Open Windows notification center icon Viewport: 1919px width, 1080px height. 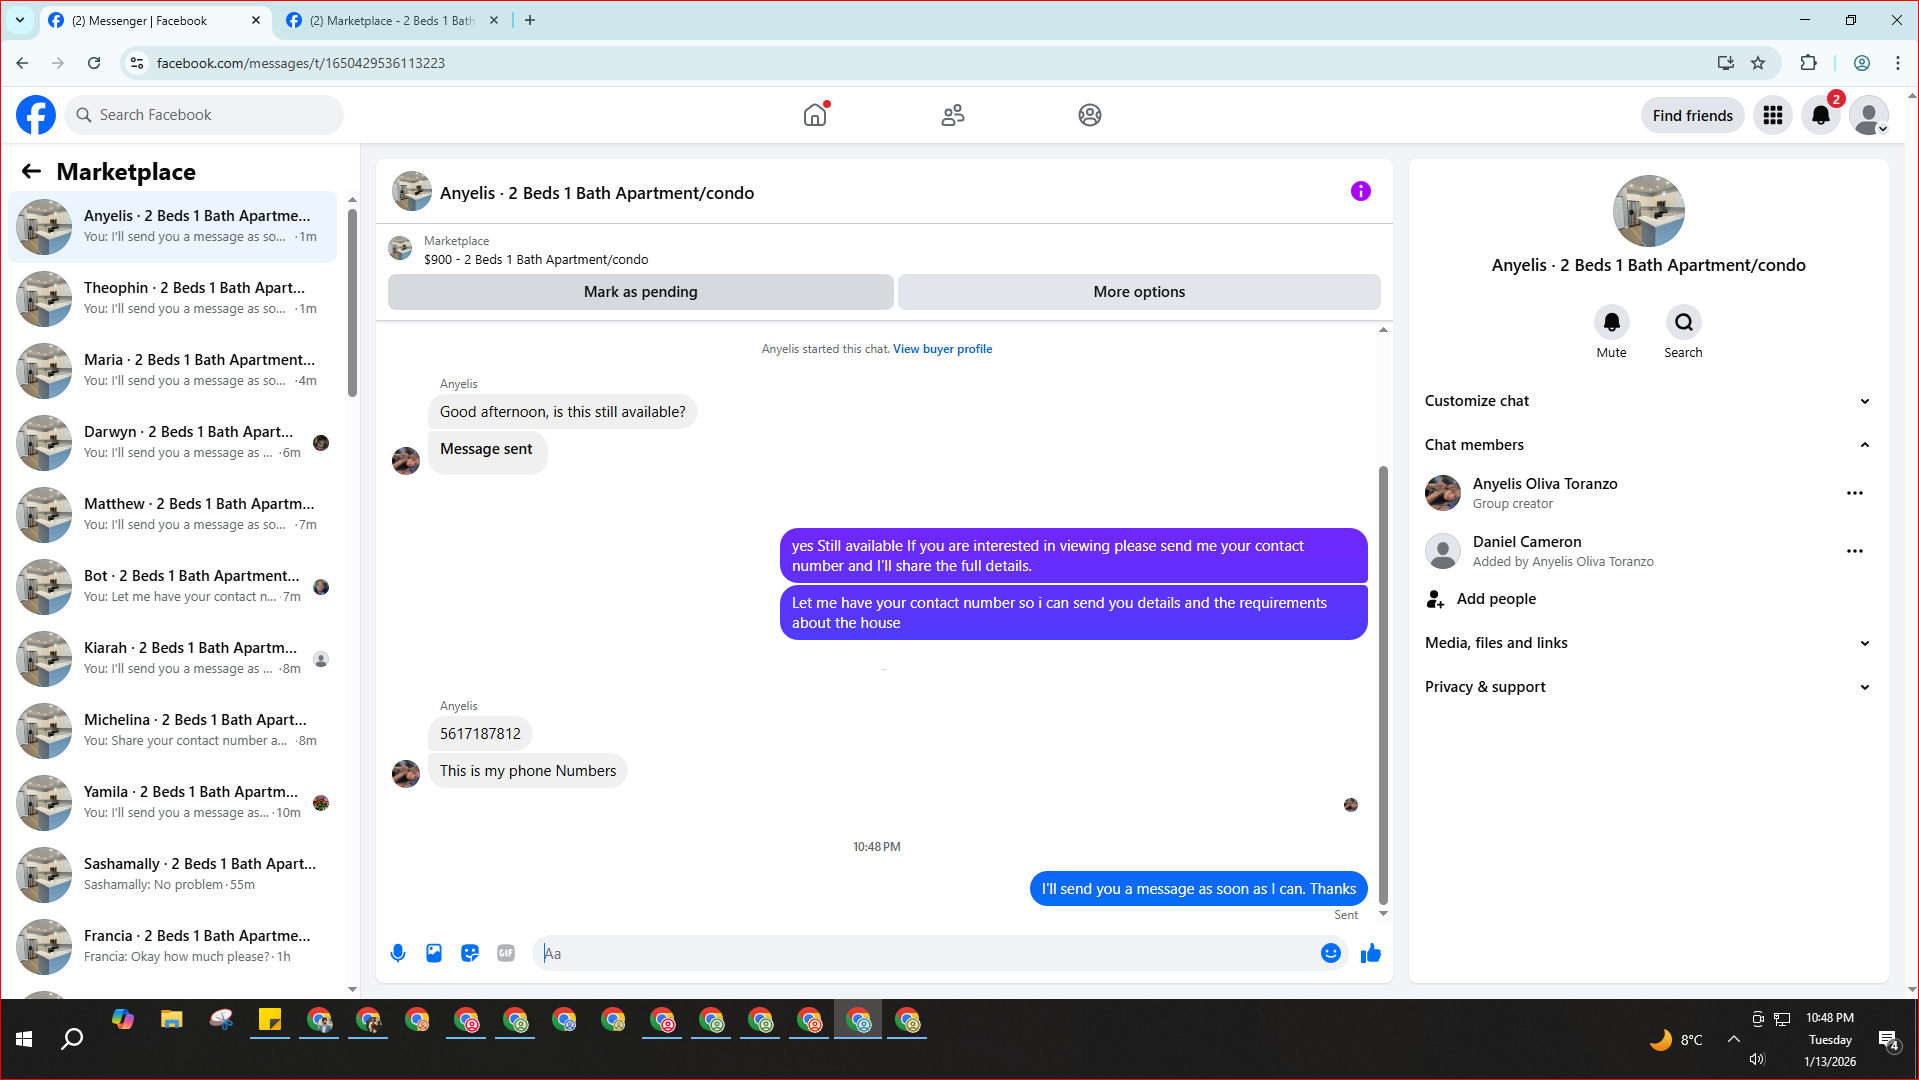click(x=1888, y=1040)
